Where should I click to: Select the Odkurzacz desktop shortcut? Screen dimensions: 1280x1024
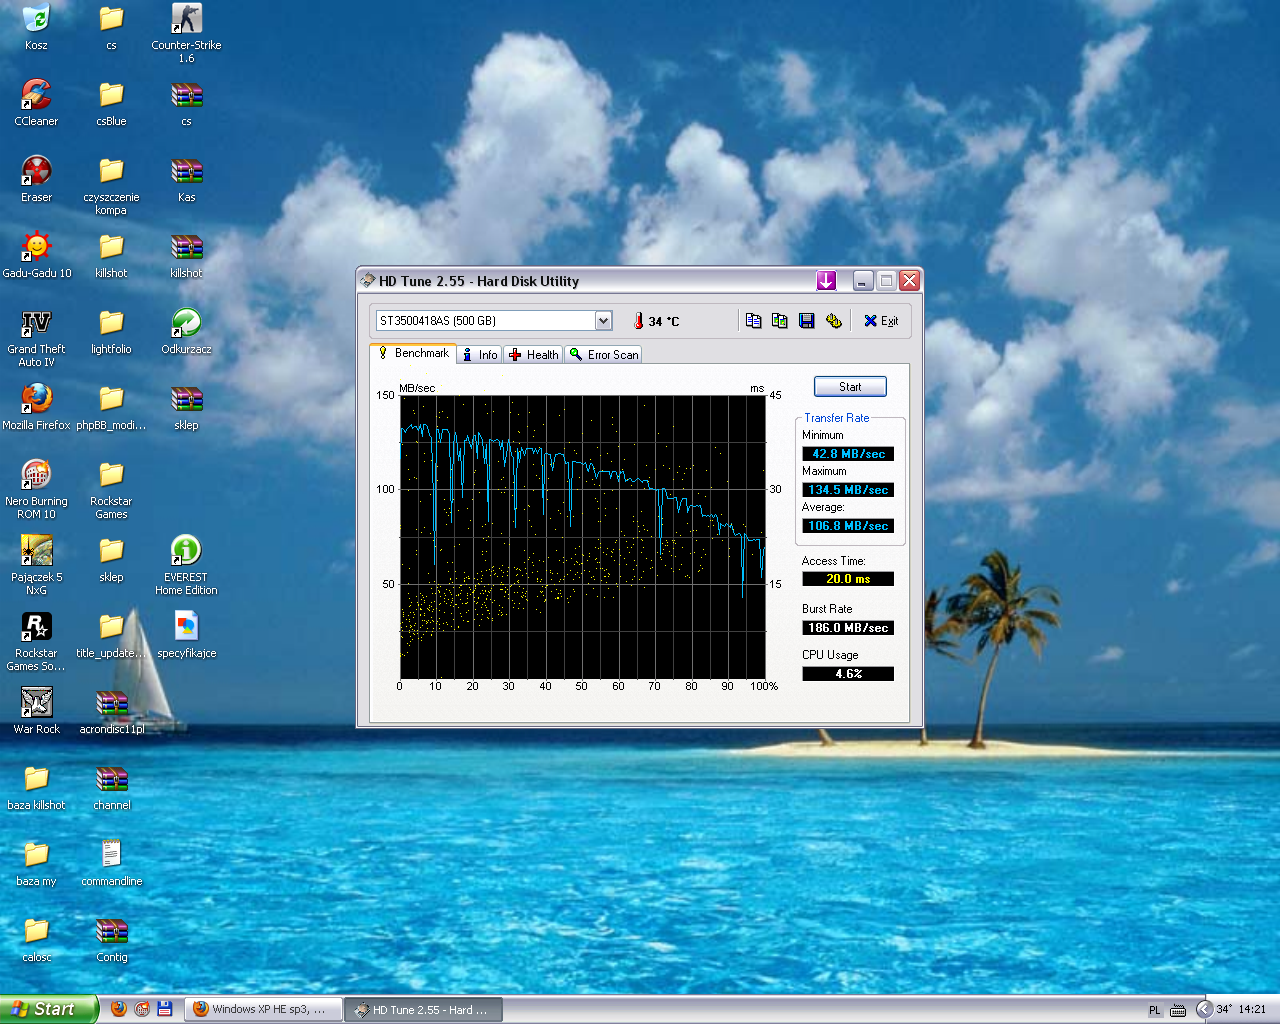click(186, 331)
